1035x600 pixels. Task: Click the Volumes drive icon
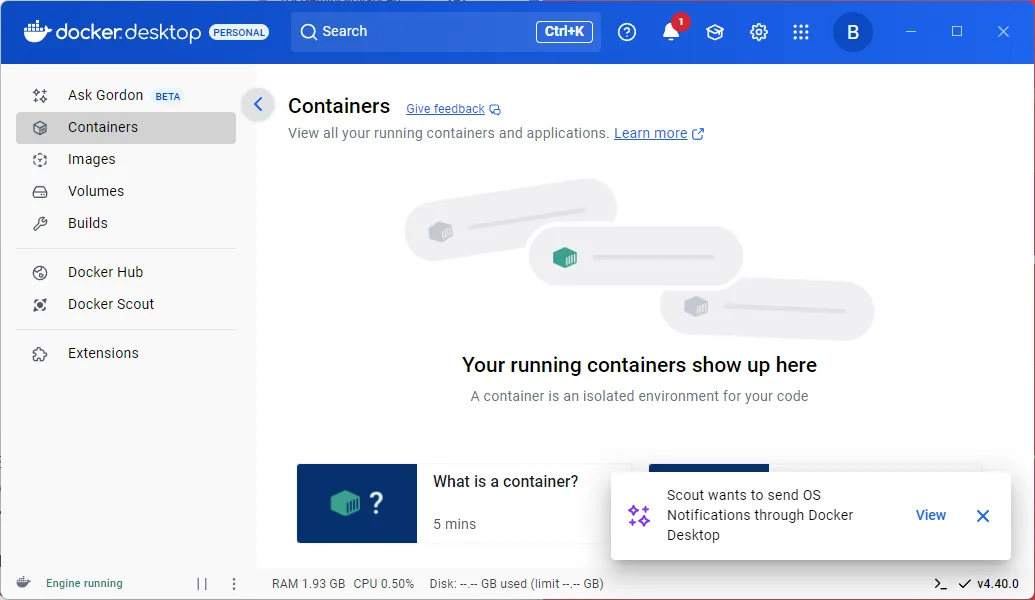(x=40, y=192)
